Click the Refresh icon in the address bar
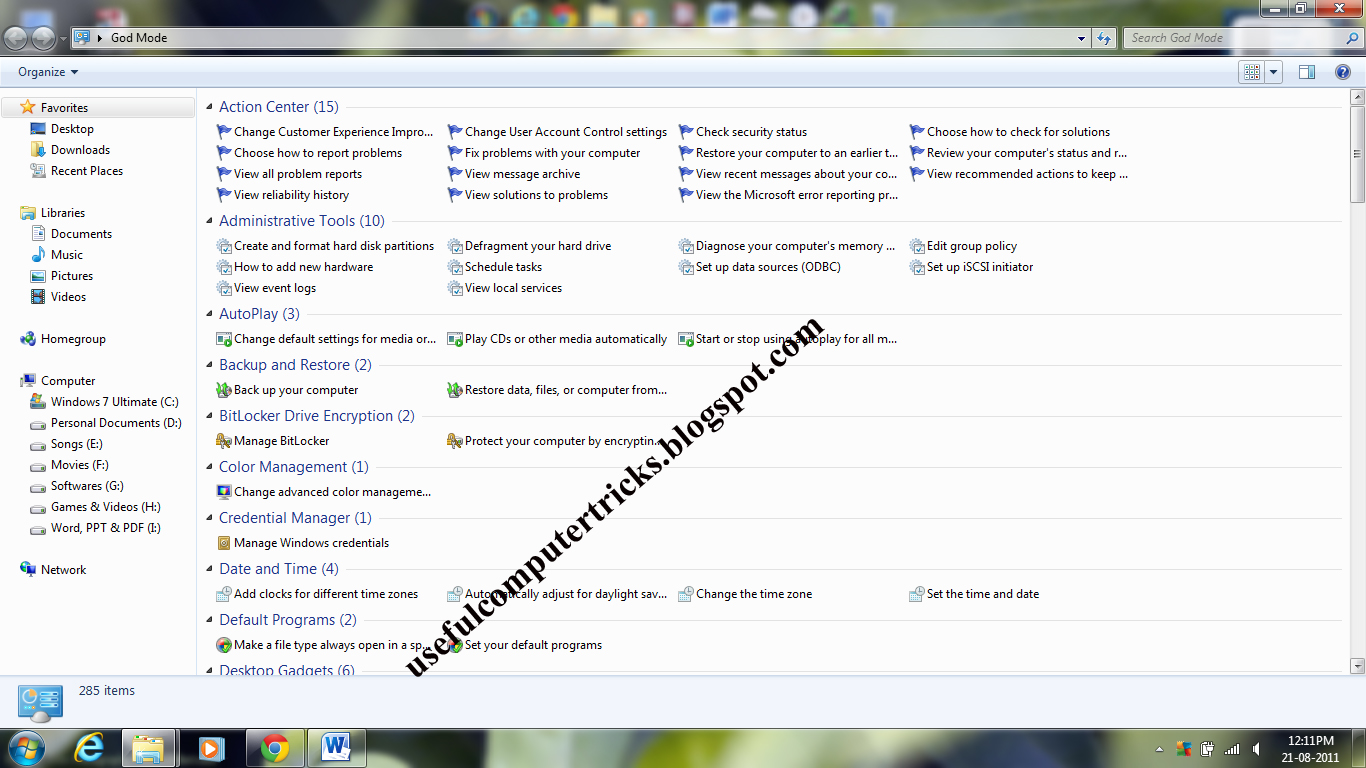Viewport: 1366px width, 768px height. click(1101, 37)
